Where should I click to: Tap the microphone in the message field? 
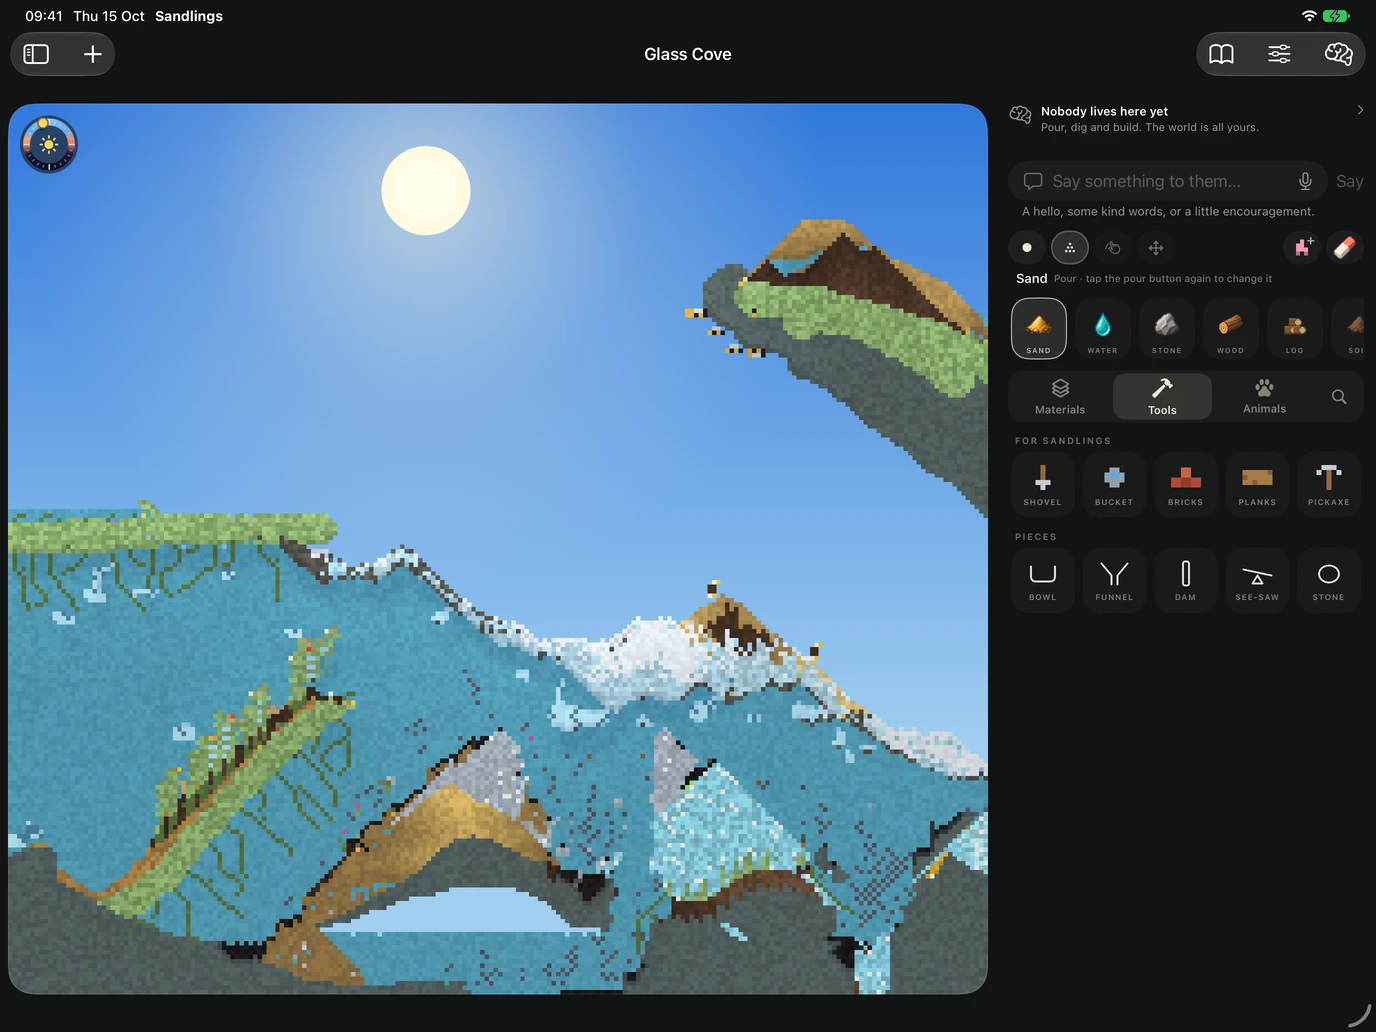pyautogui.click(x=1305, y=181)
